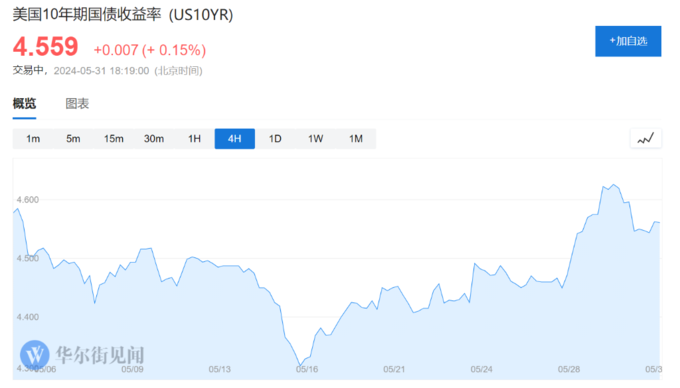Click the active 4H interval button
The image size is (680, 388).
[x=235, y=139]
